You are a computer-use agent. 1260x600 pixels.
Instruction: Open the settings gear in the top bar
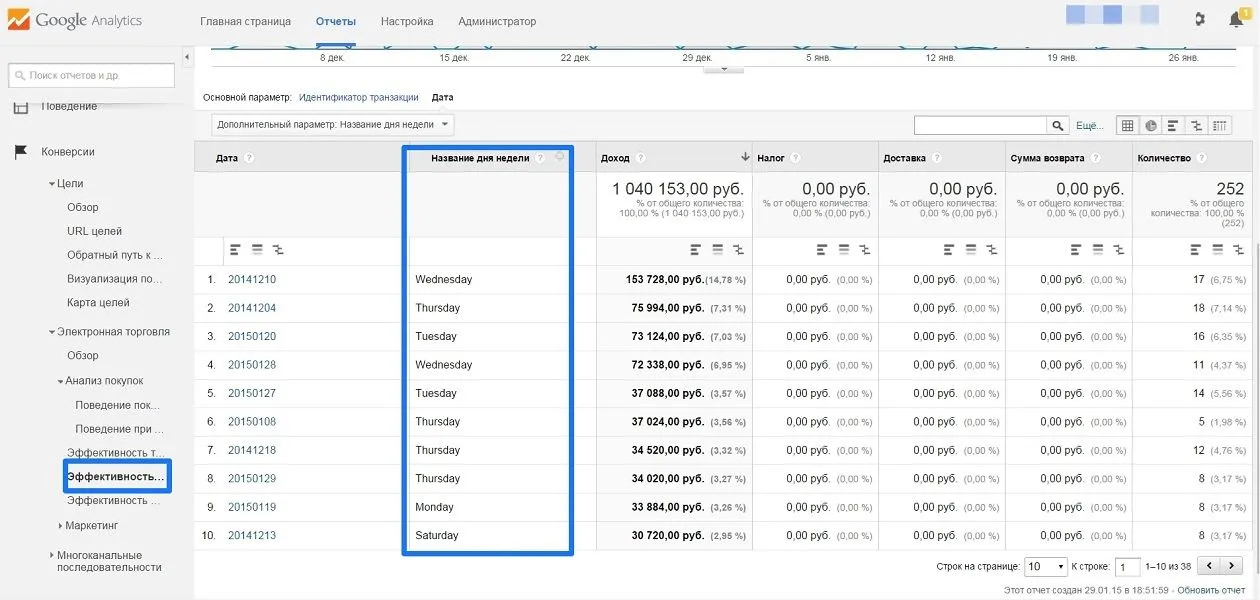1199,19
